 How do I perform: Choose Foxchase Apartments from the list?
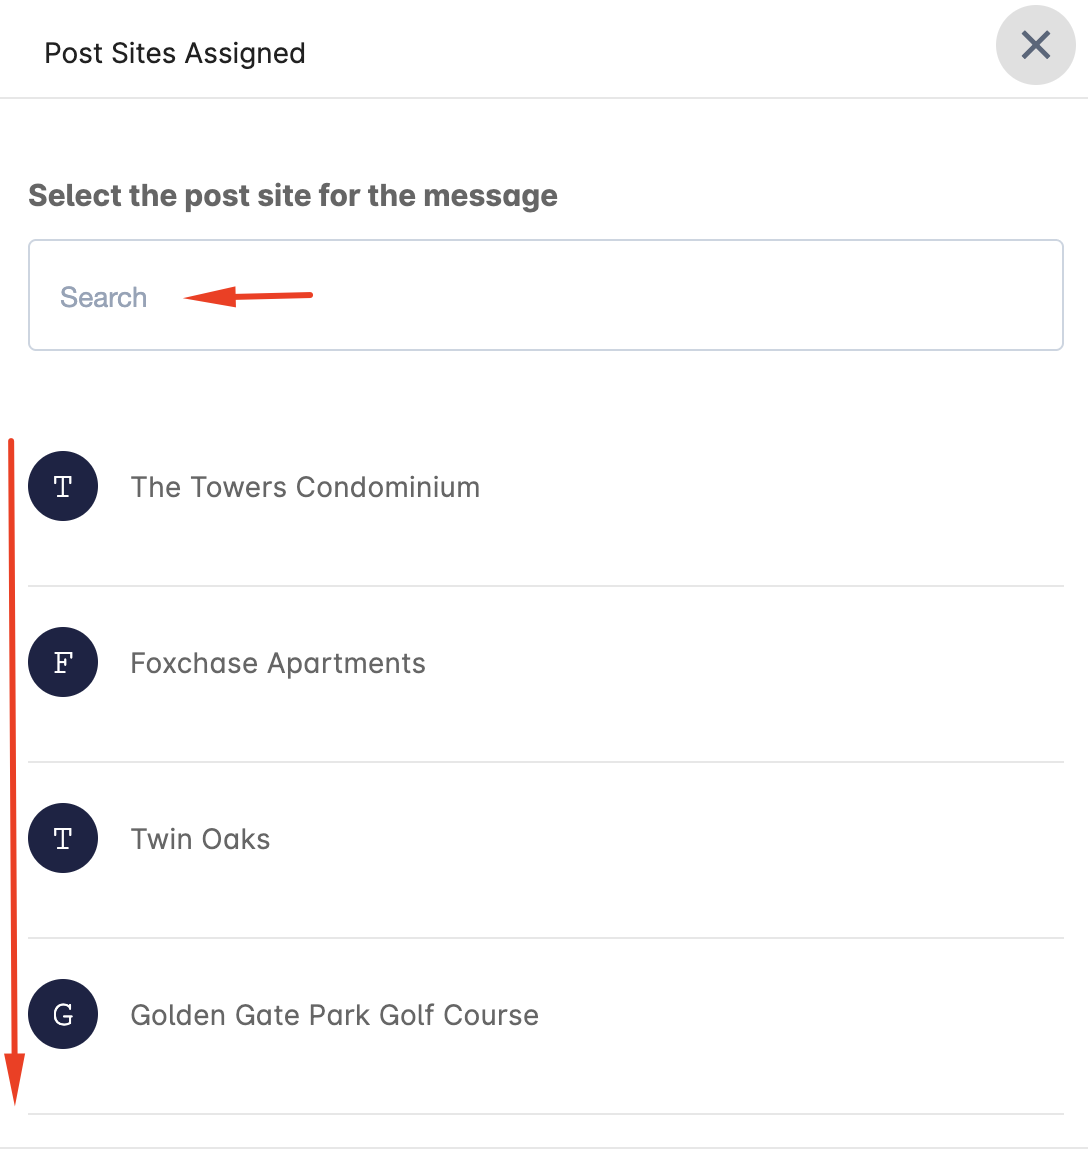(x=278, y=664)
